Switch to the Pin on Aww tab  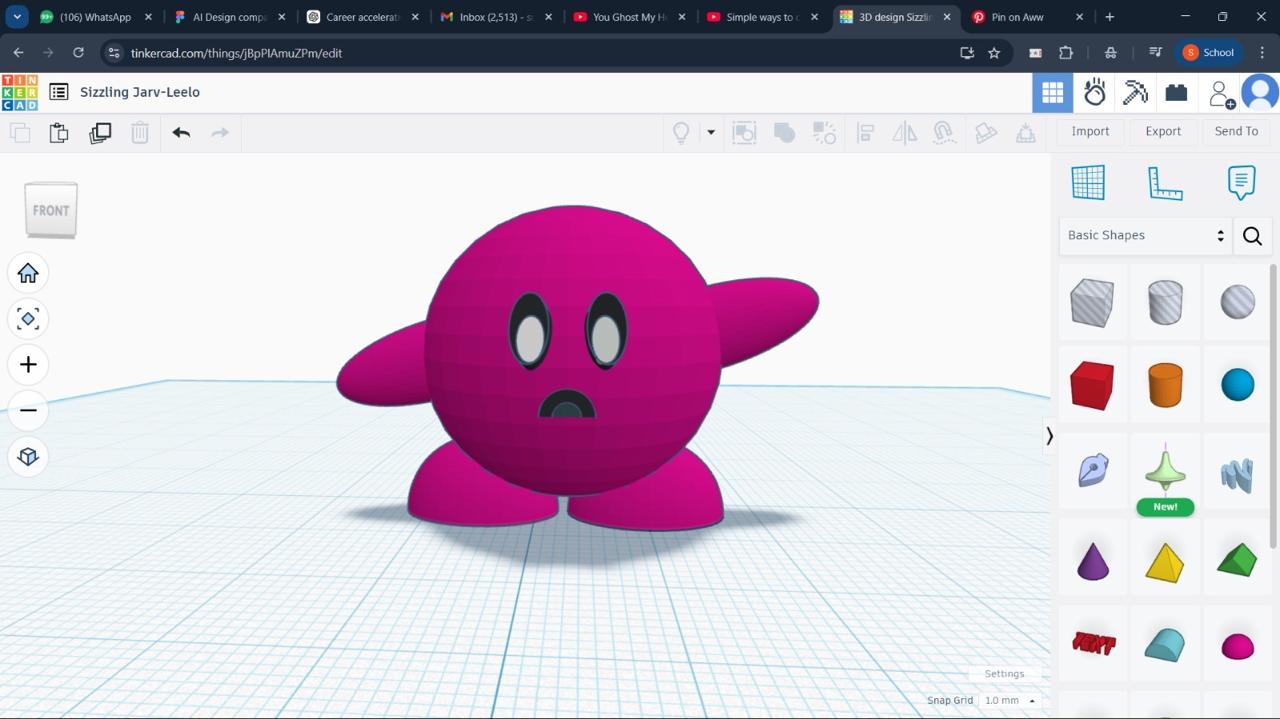(1017, 17)
